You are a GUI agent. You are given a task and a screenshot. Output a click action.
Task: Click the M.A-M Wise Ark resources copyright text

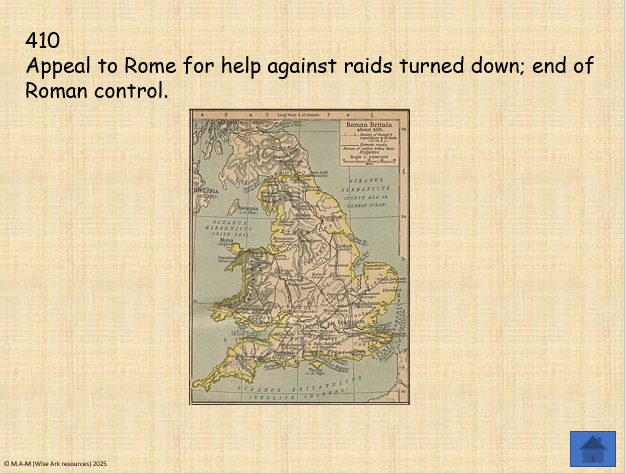54,465
